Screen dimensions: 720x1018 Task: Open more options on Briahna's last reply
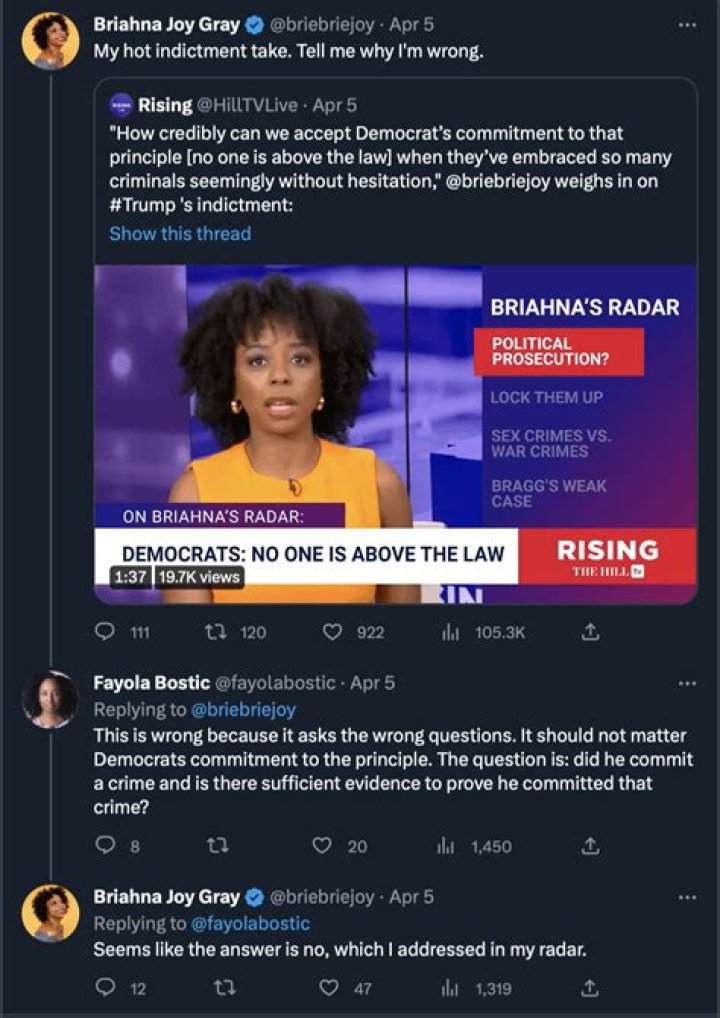[686, 897]
